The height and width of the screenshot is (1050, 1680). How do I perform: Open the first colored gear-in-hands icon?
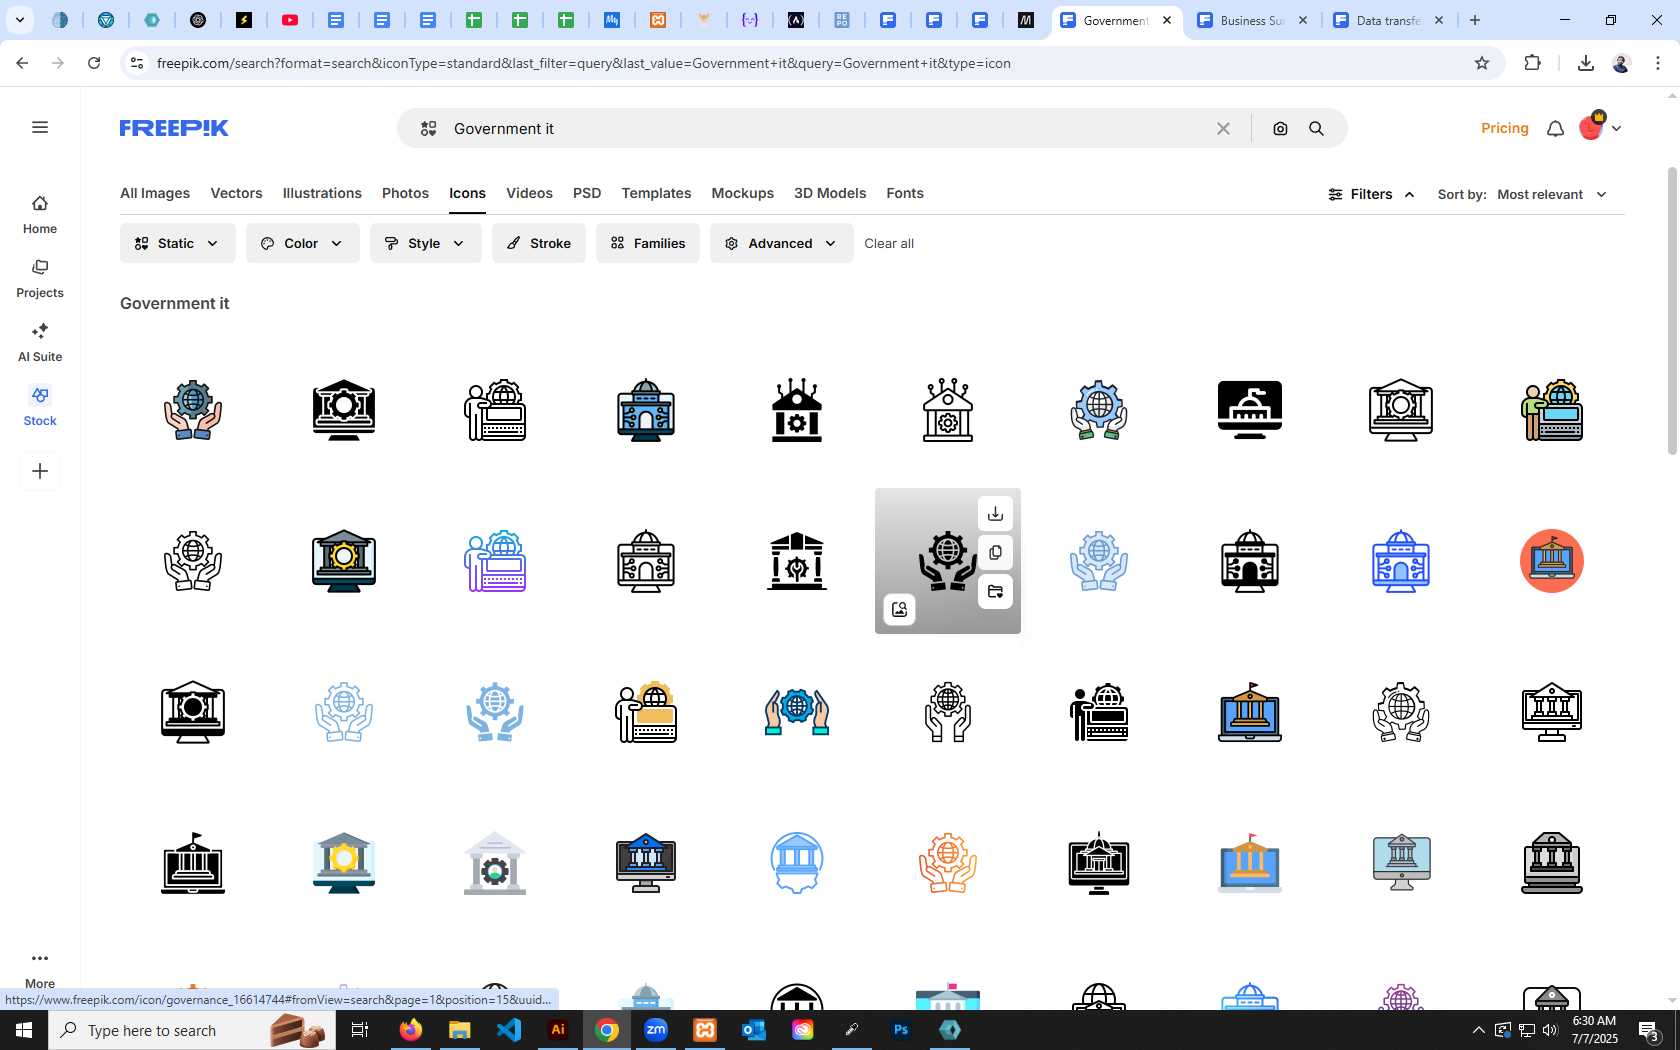(193, 410)
